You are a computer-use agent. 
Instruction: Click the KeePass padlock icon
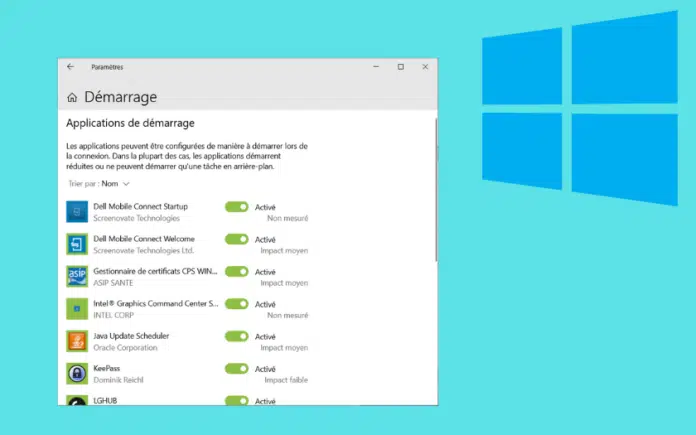tap(77, 374)
